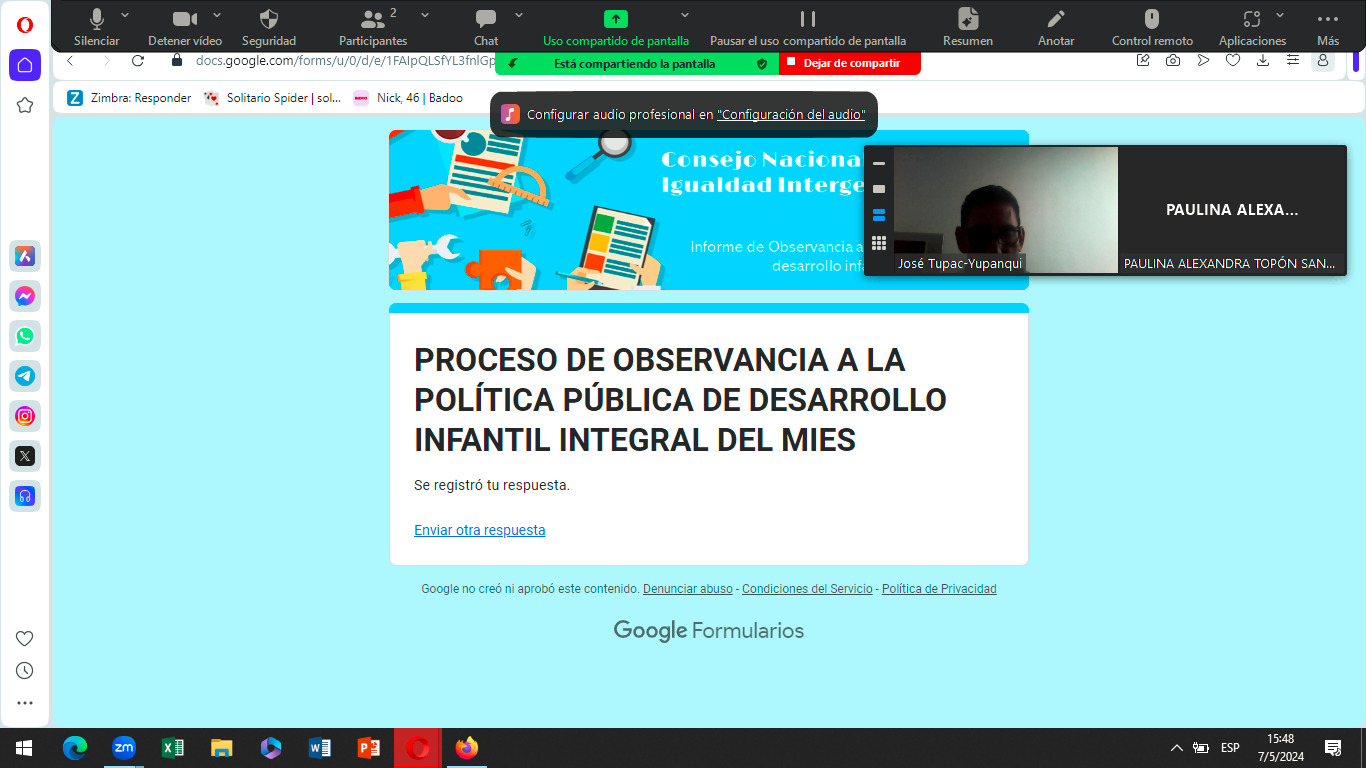
Task: Click the José Tupac-Yupanqui video thumbnail
Action: (x=1005, y=210)
